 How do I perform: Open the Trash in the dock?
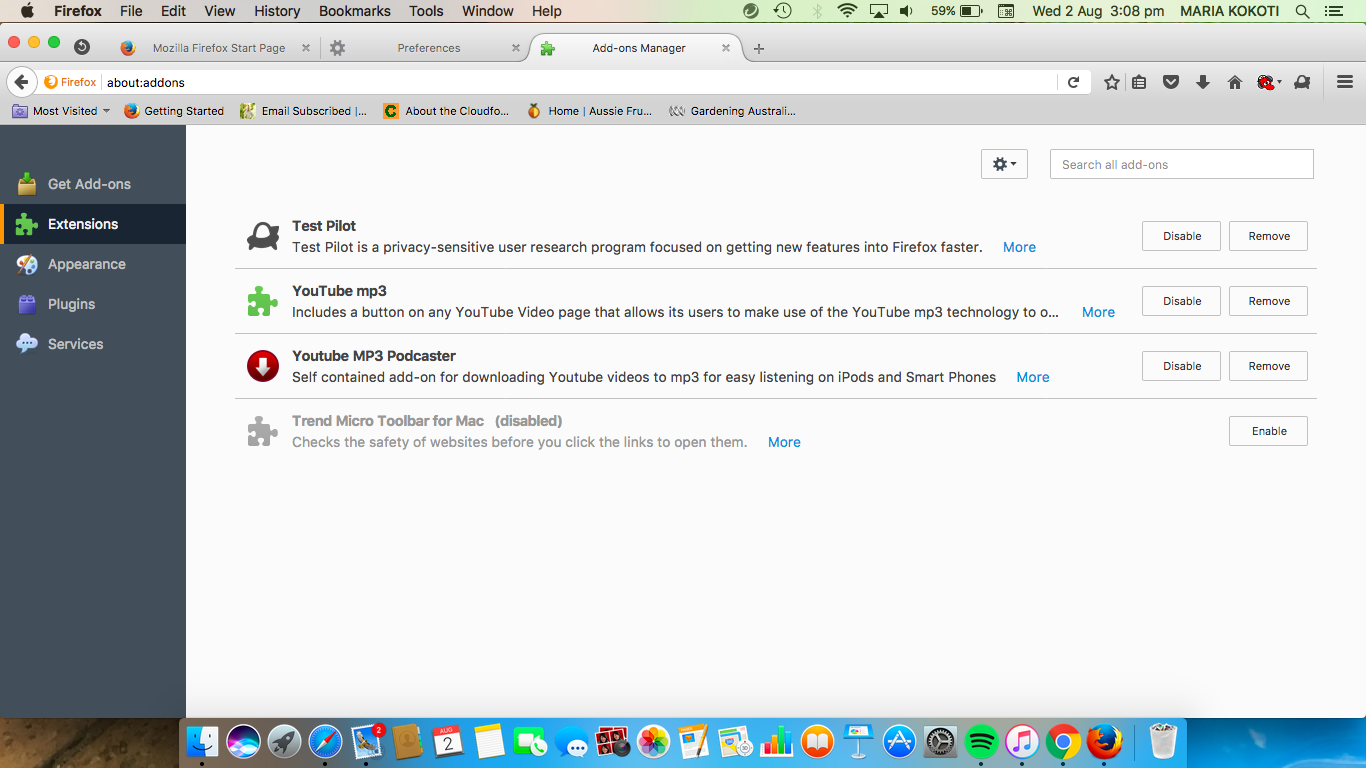coord(1161,742)
